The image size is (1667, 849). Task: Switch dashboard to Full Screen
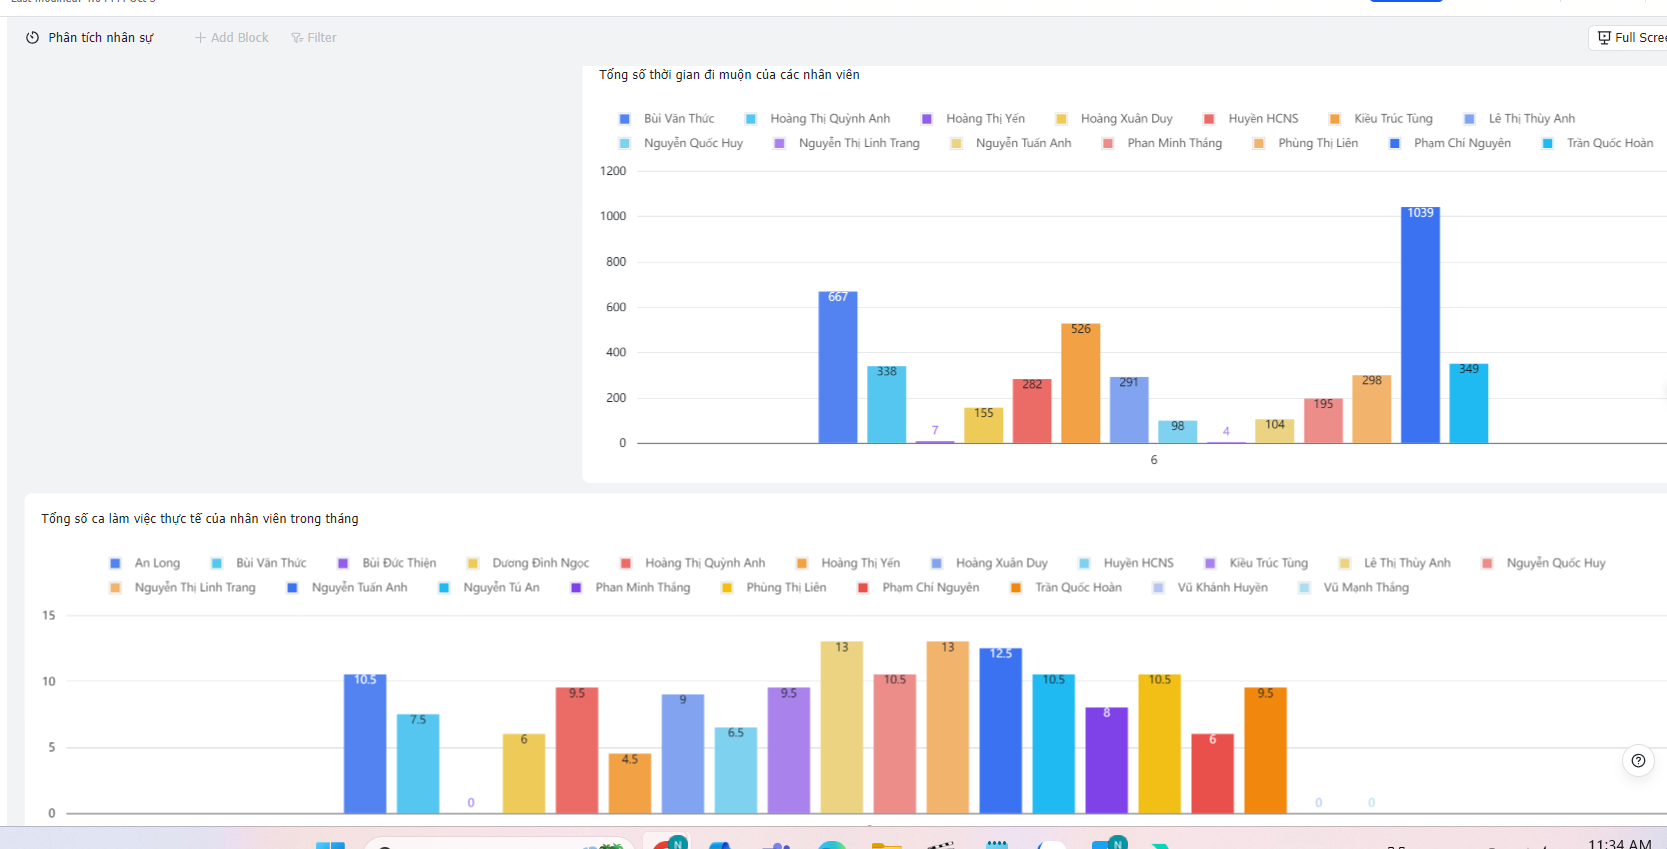point(1632,38)
